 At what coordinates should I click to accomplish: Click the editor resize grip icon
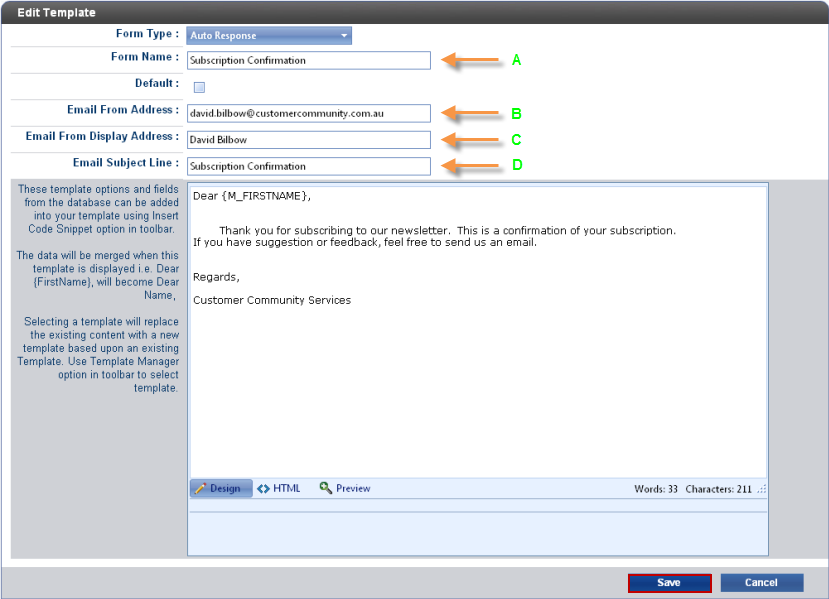tap(761, 490)
